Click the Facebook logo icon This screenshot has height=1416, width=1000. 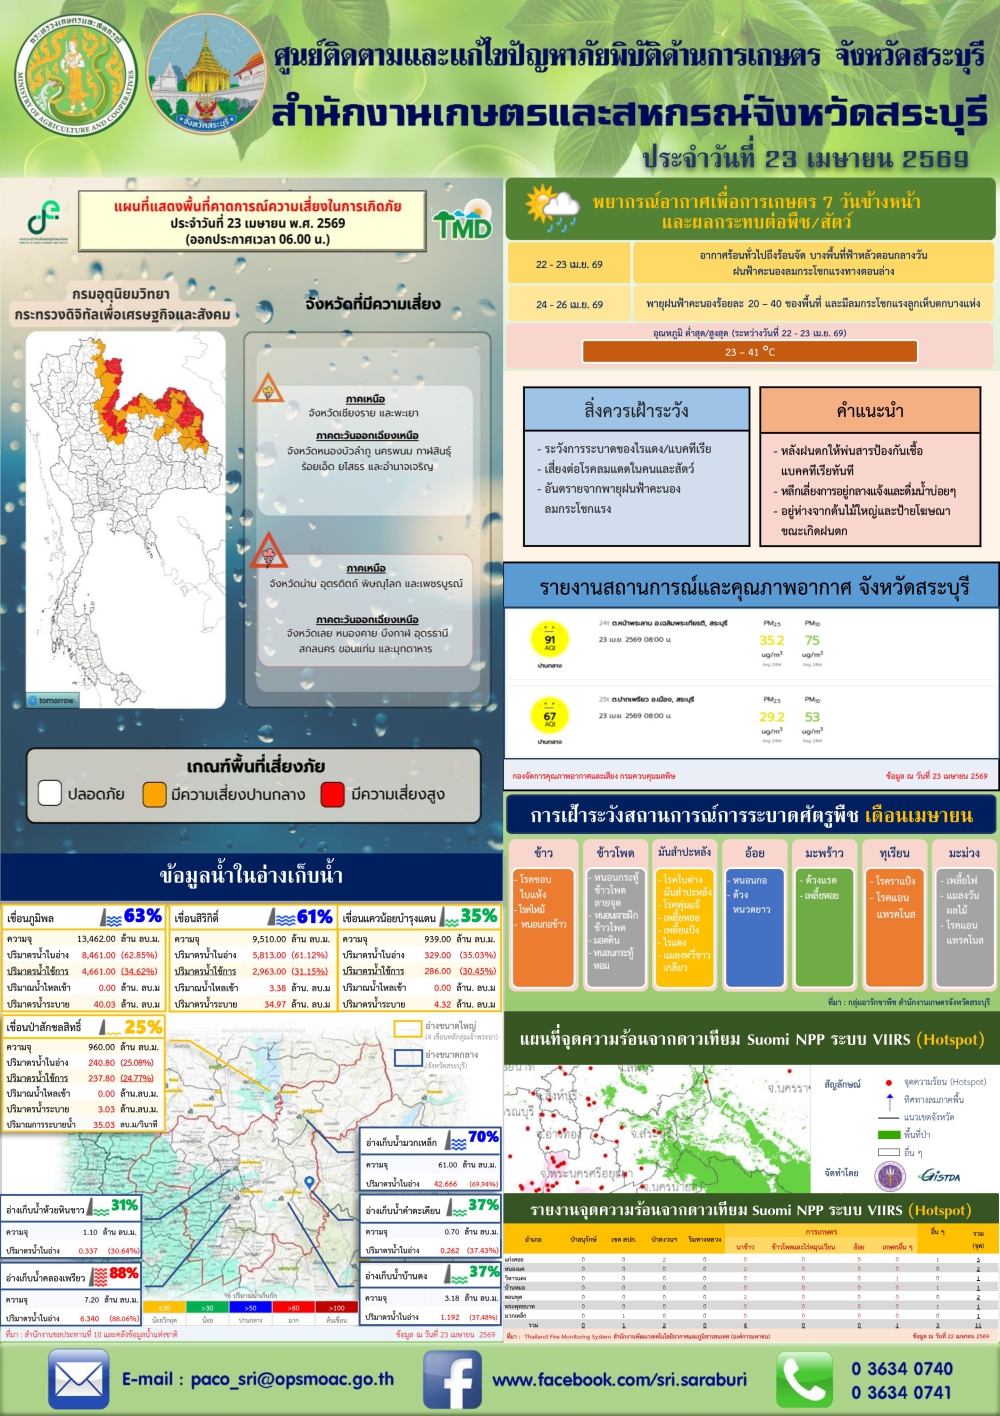click(452, 1380)
